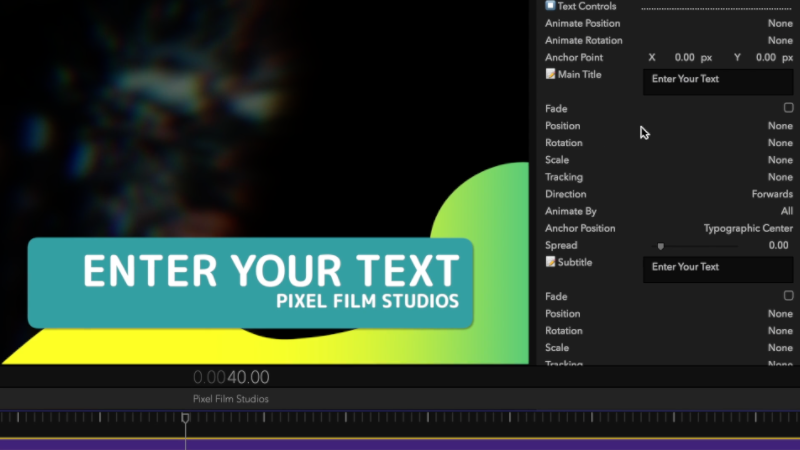Open the Animate By All dropdown
Screen dimensions: 800x450
click(x=787, y=211)
